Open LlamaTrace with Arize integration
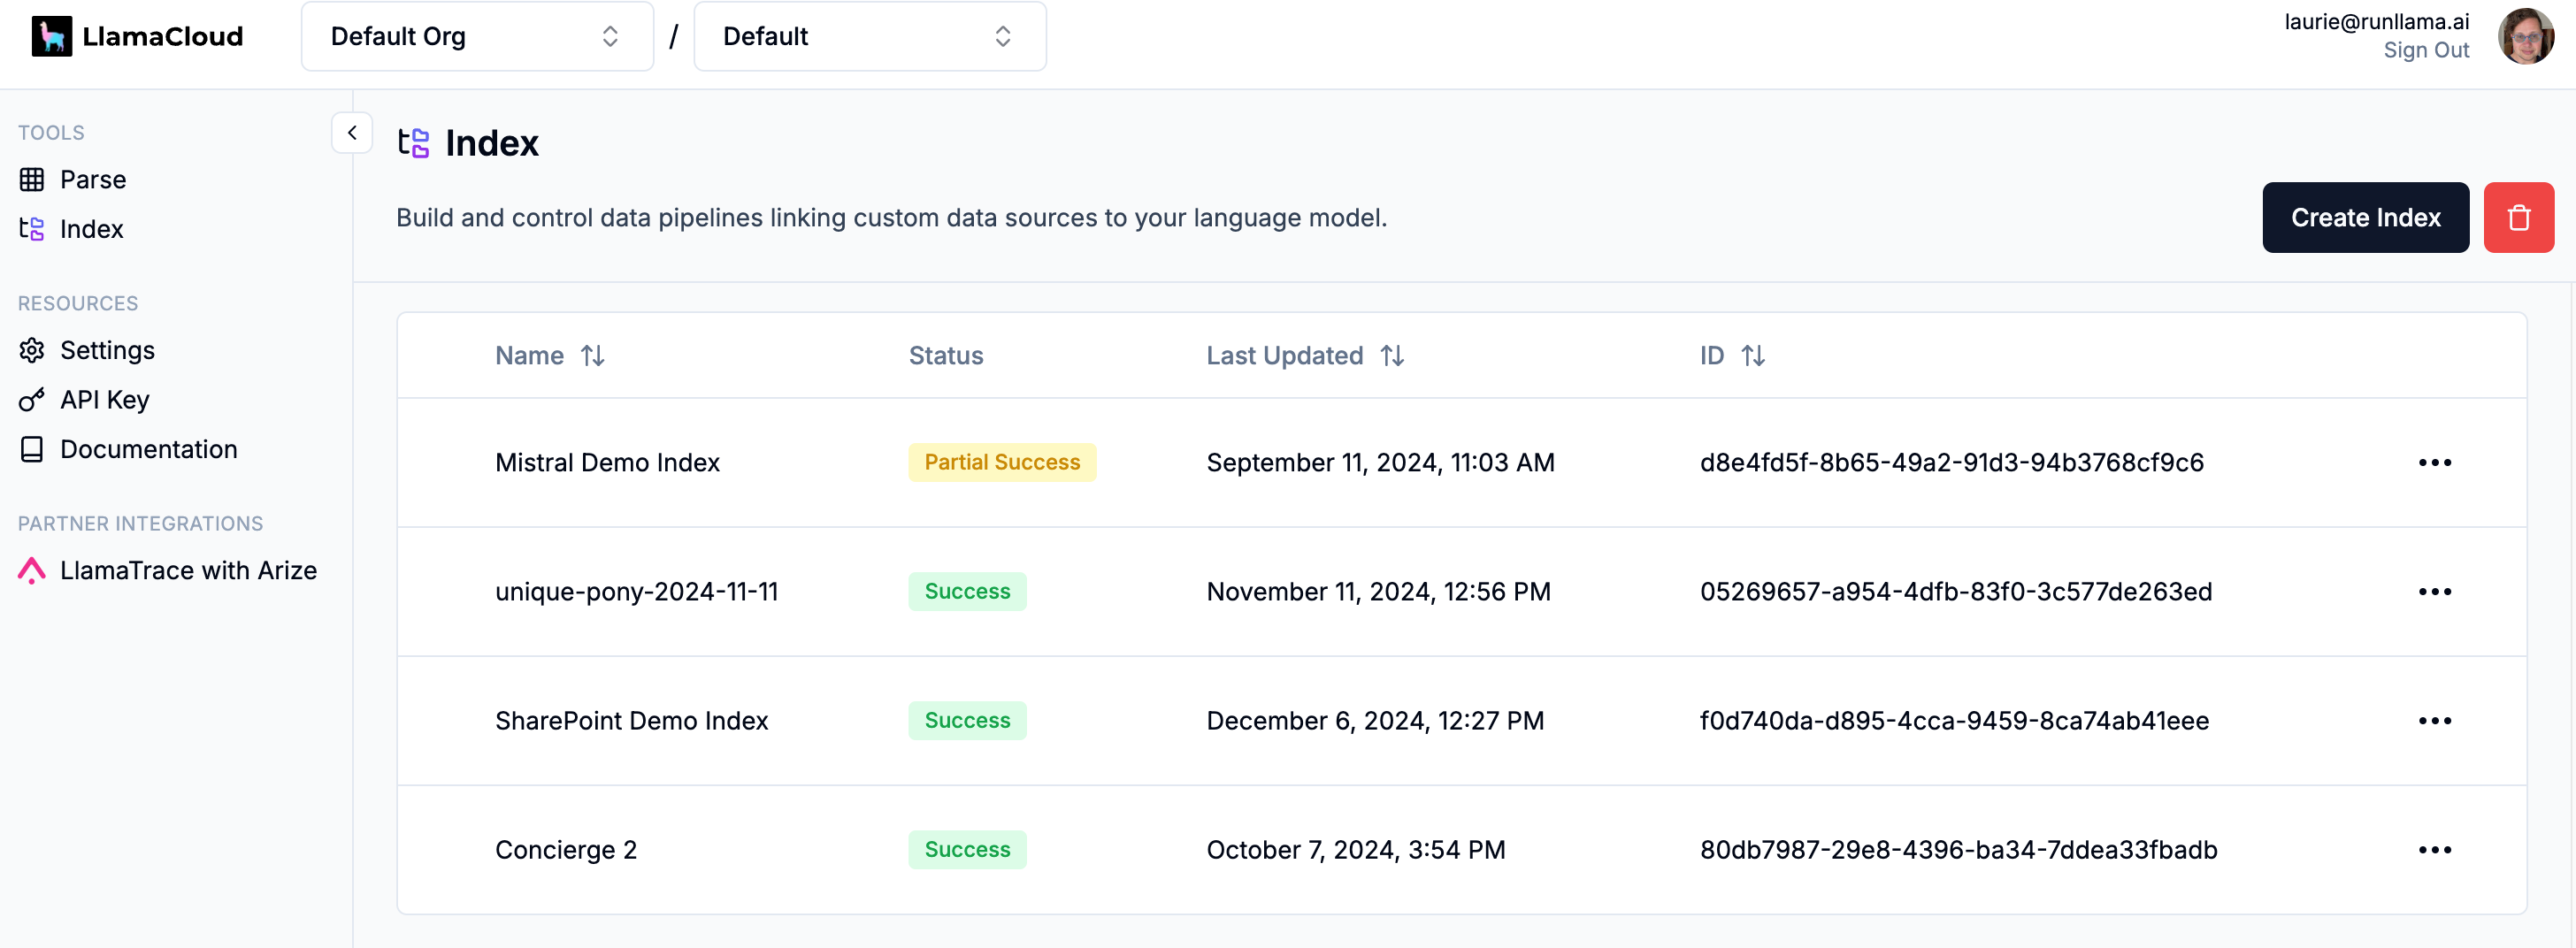The height and width of the screenshot is (948, 2576). (x=188, y=571)
